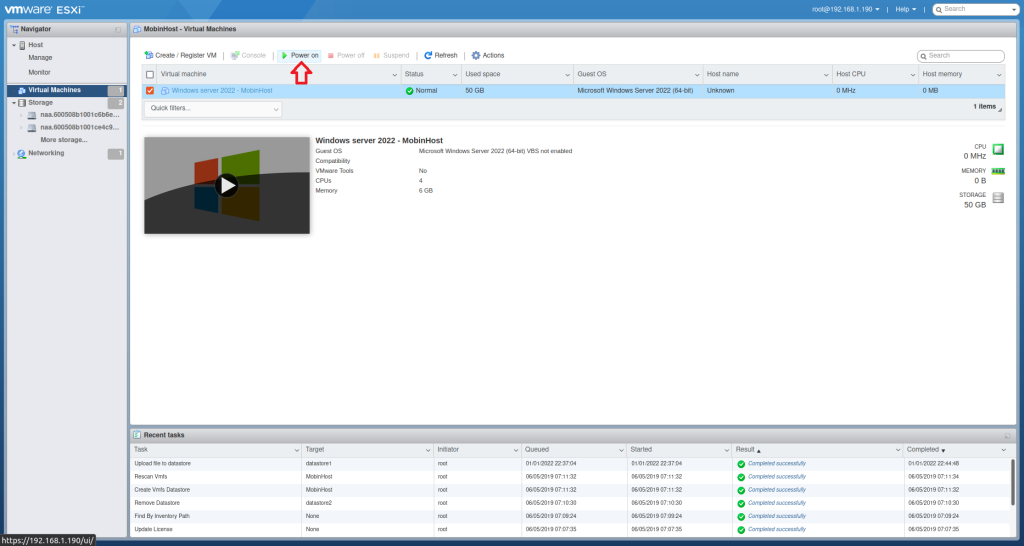Image resolution: width=1024 pixels, height=546 pixels.
Task: Click Completed successfully for Remove Datastore
Action: (776, 503)
